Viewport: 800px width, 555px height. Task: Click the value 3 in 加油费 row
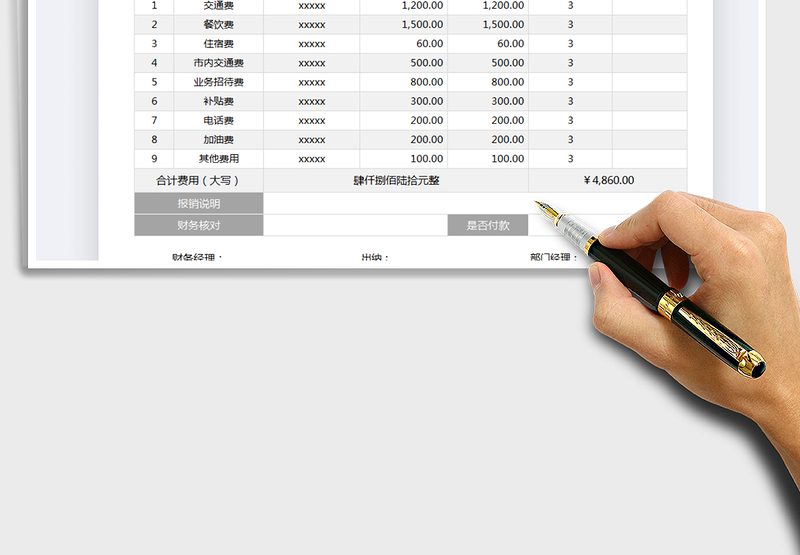[570, 140]
